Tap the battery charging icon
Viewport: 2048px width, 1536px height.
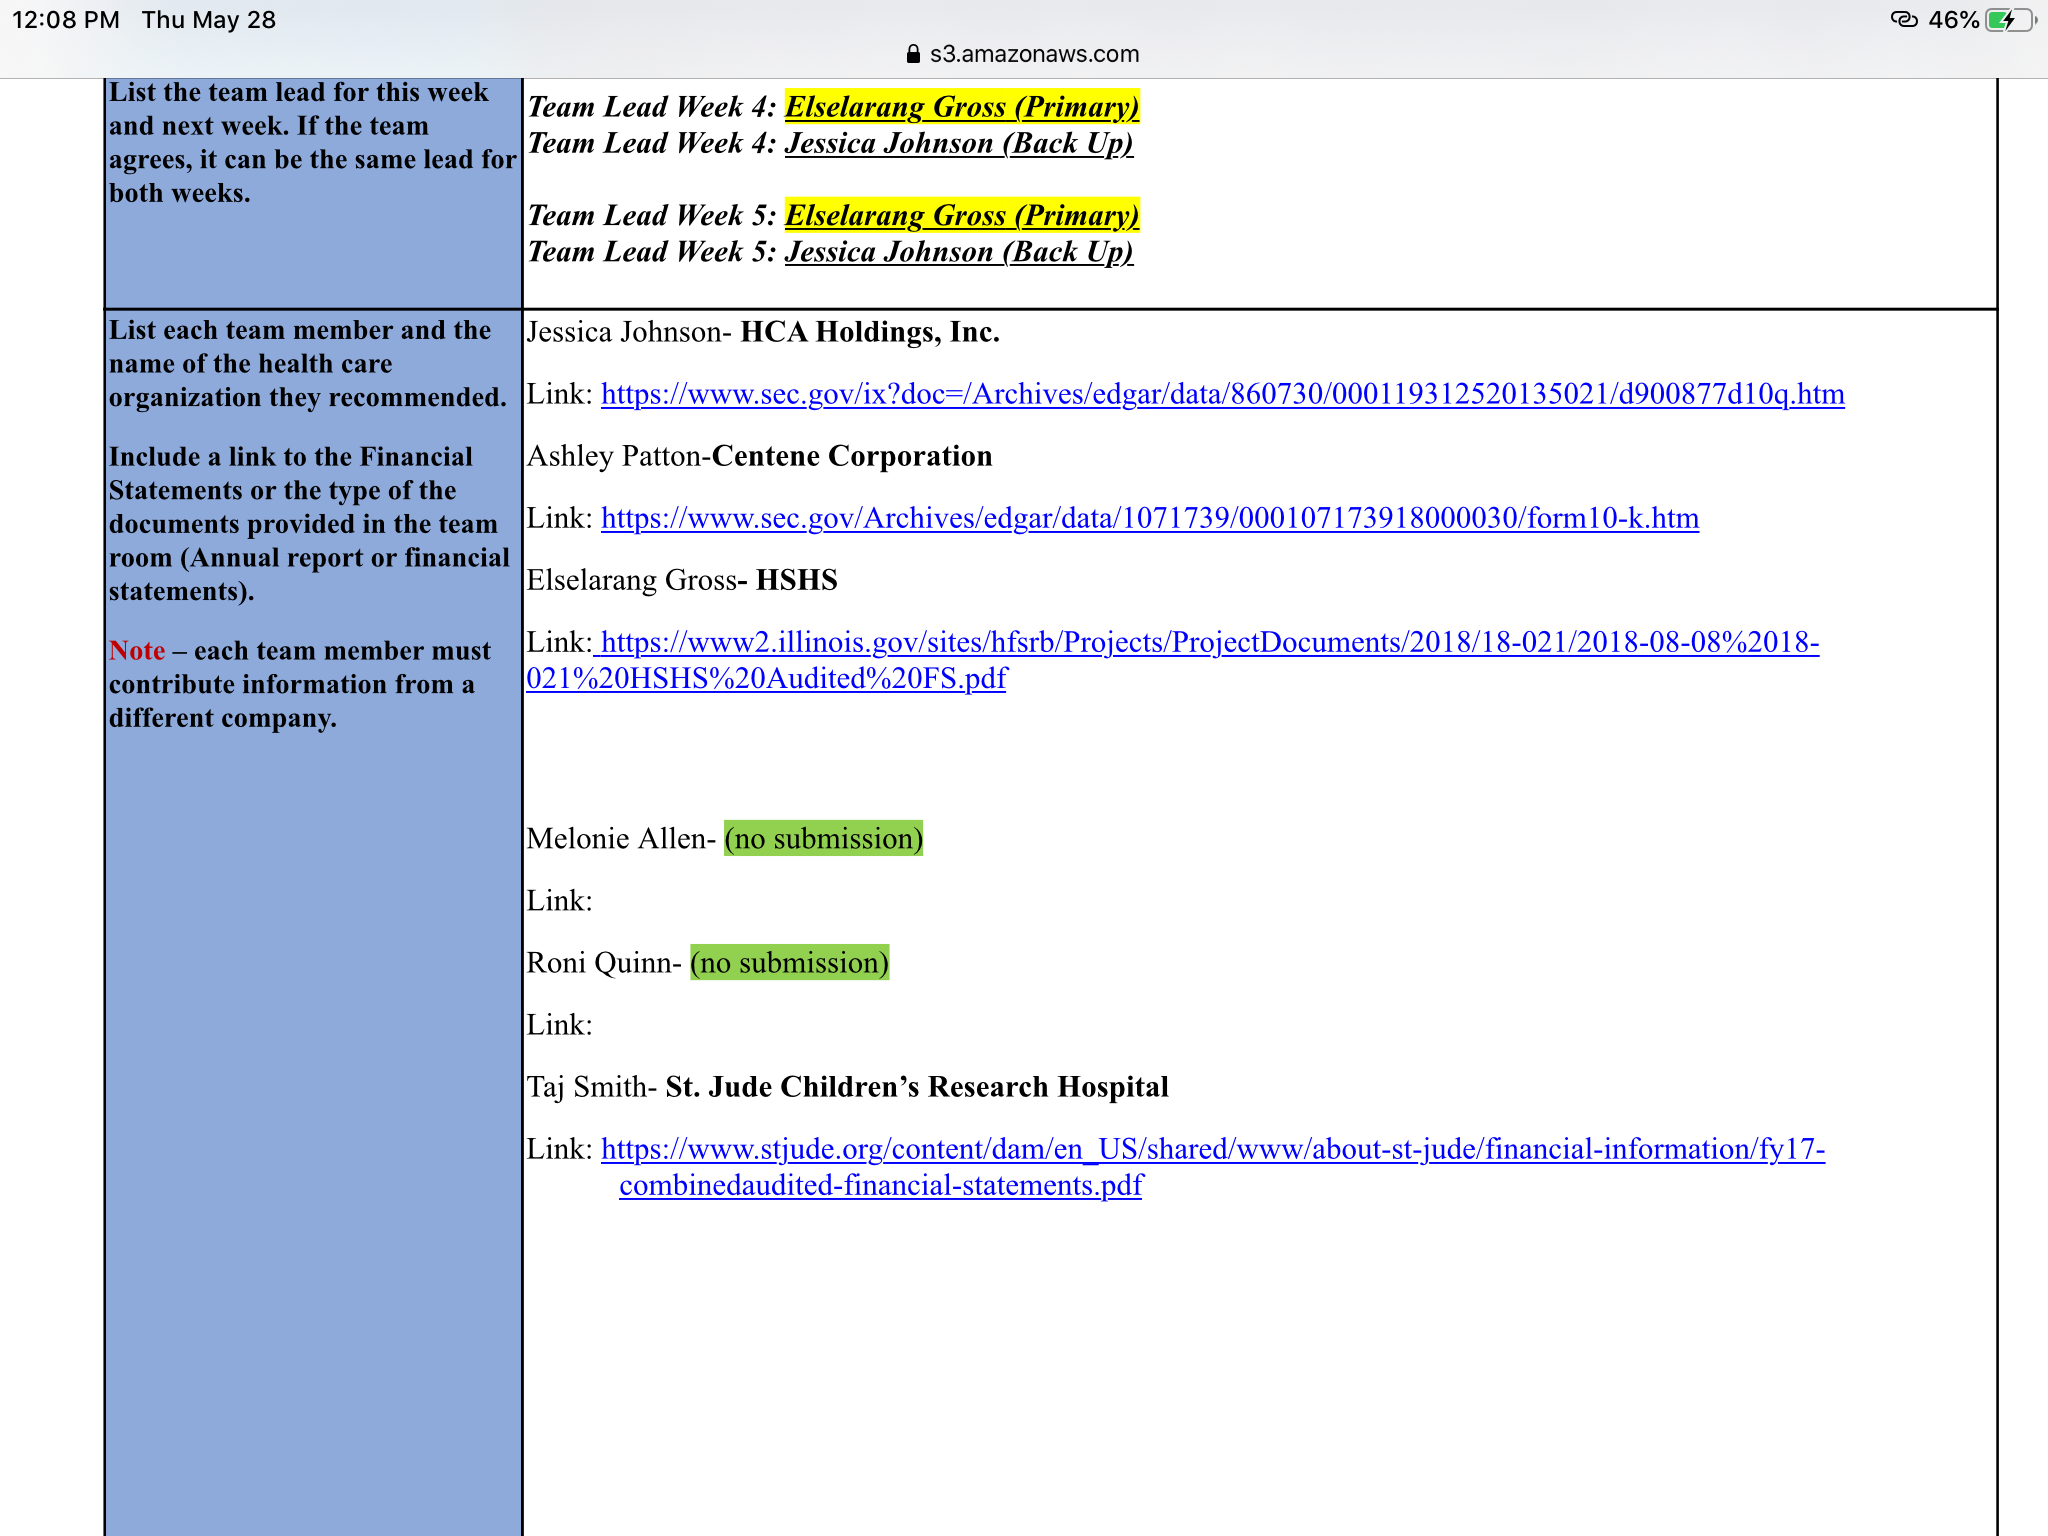click(x=2010, y=20)
